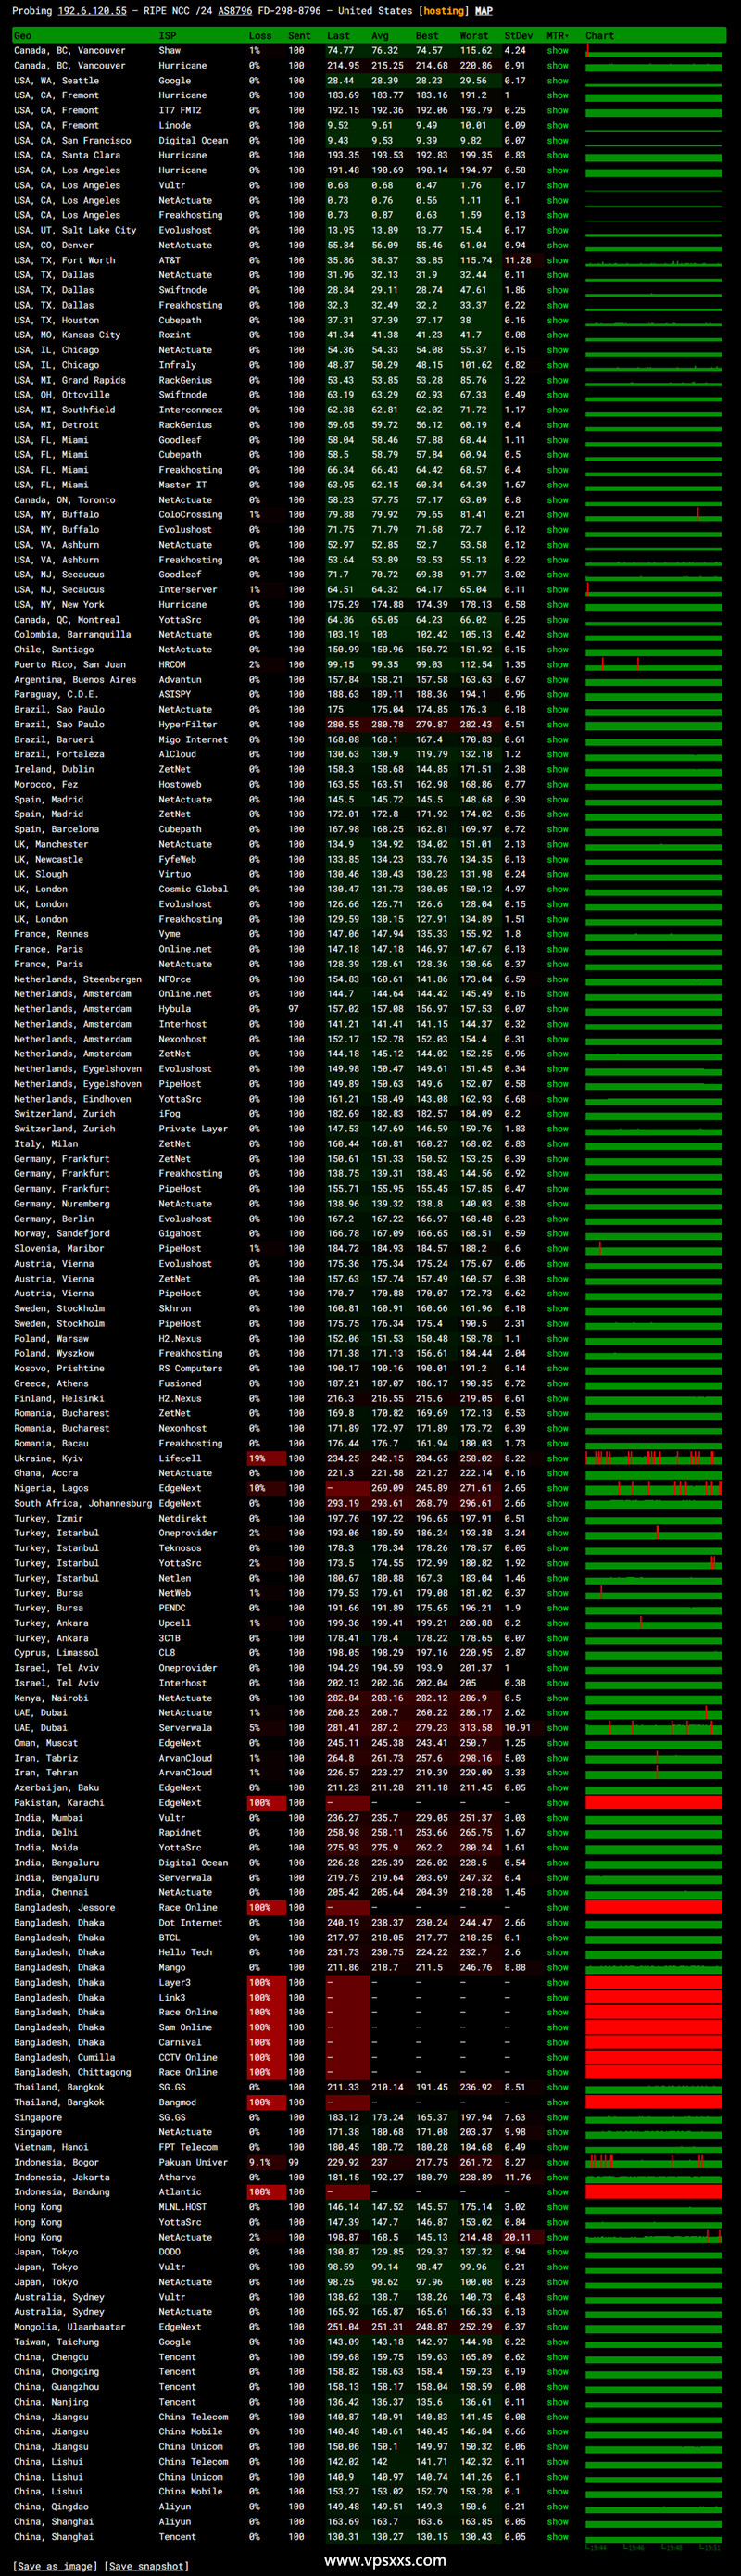Click the Chart column header

(600, 35)
